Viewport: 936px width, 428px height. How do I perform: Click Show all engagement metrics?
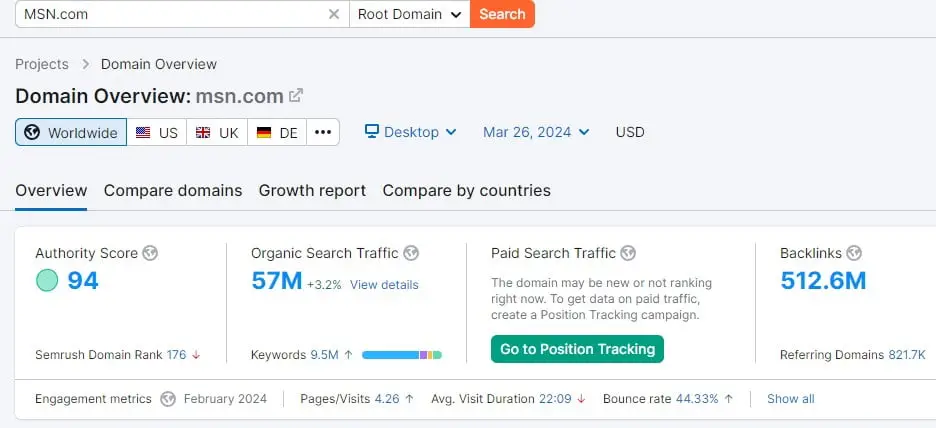pos(790,399)
